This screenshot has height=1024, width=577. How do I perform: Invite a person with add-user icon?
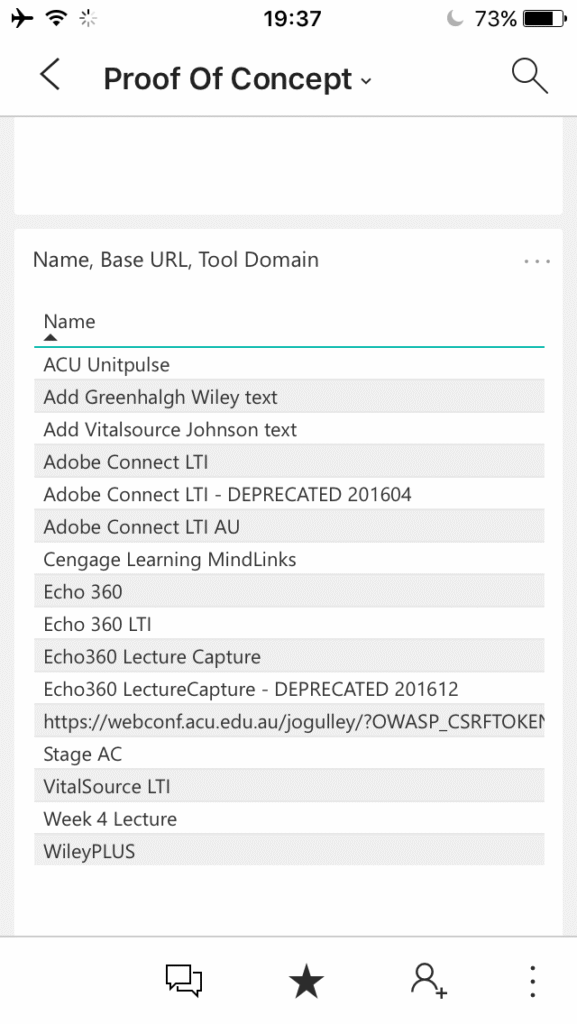pos(429,981)
